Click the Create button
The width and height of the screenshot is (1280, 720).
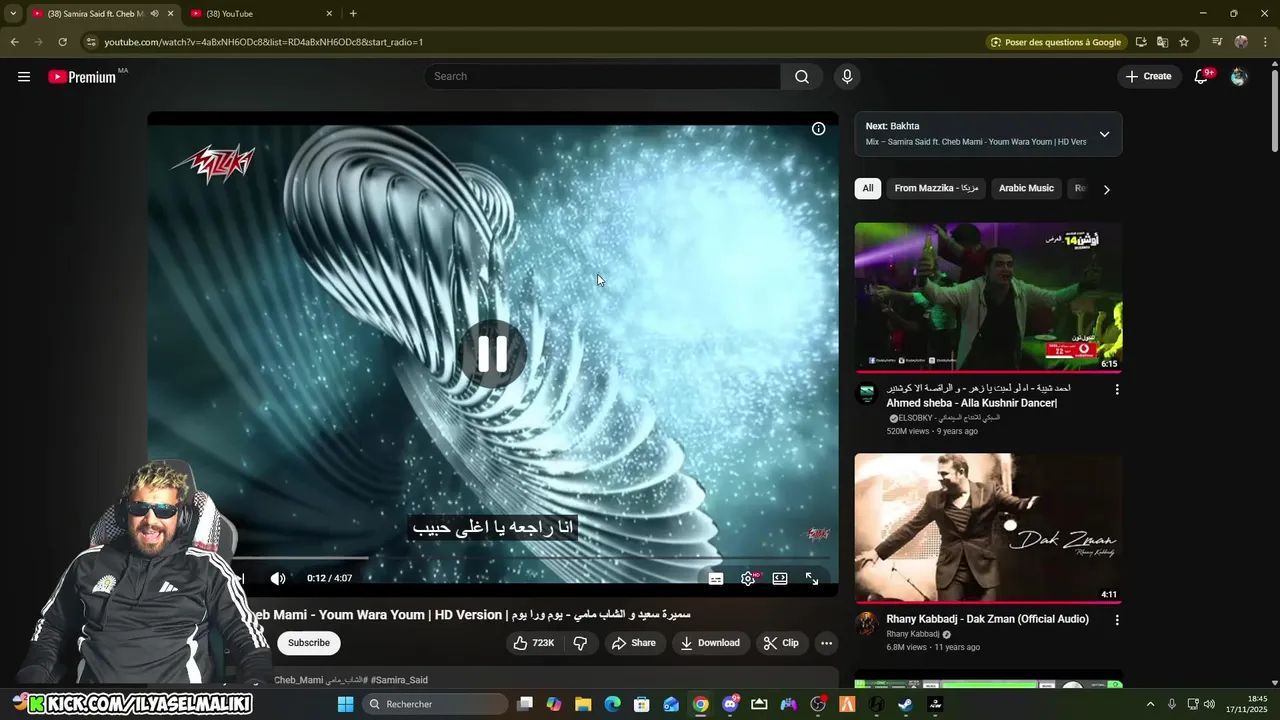[1149, 76]
